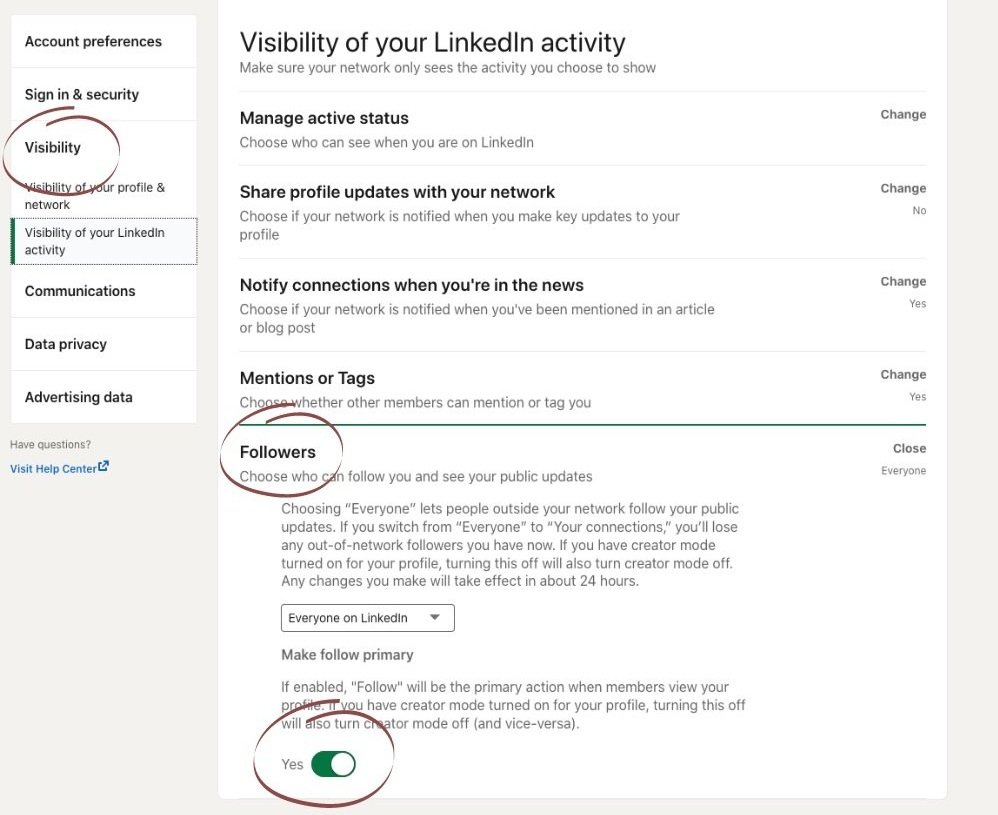Open Account preferences settings section

[x=93, y=41]
